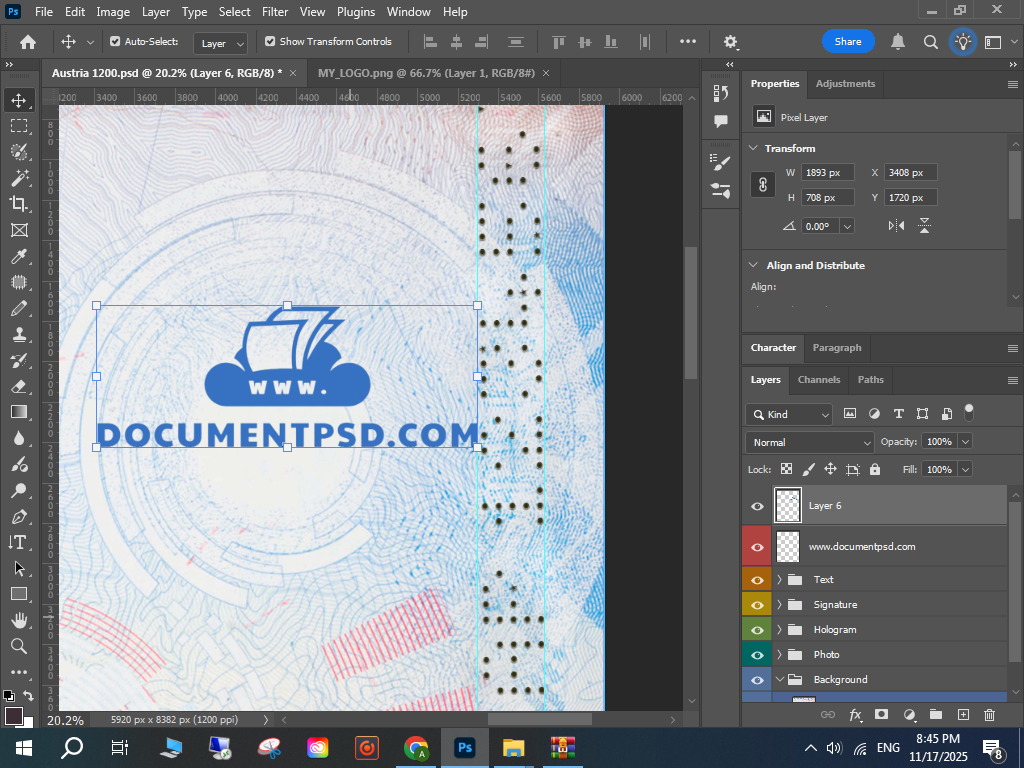Screen dimensions: 1024x768
Task: Uncheck the Auto-Select checkbox
Action: coord(115,42)
